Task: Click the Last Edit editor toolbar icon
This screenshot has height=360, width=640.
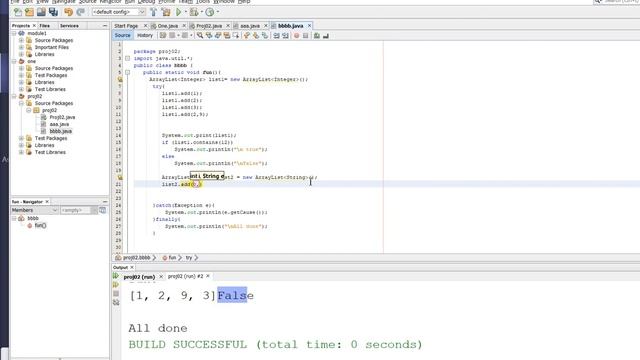Action: click(x=163, y=36)
